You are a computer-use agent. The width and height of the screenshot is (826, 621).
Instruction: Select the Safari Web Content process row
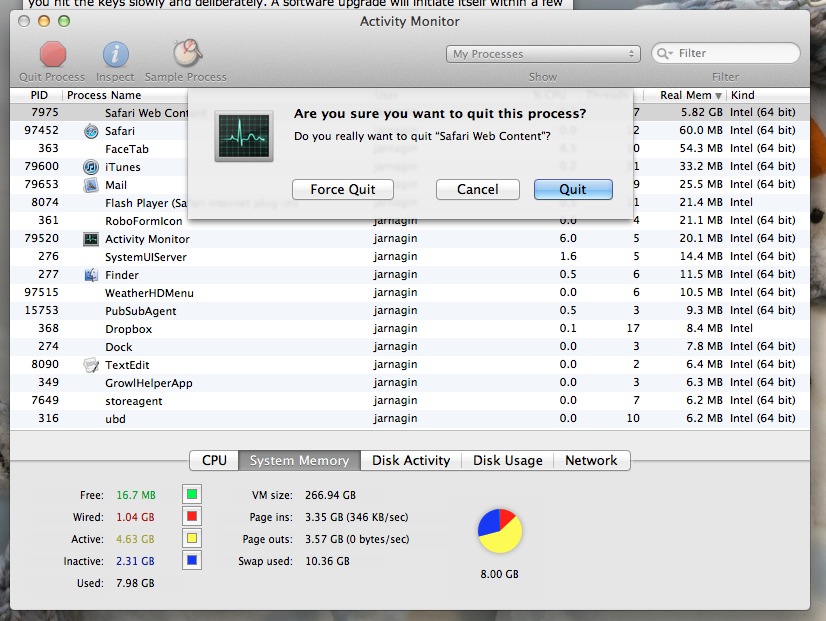coord(410,113)
